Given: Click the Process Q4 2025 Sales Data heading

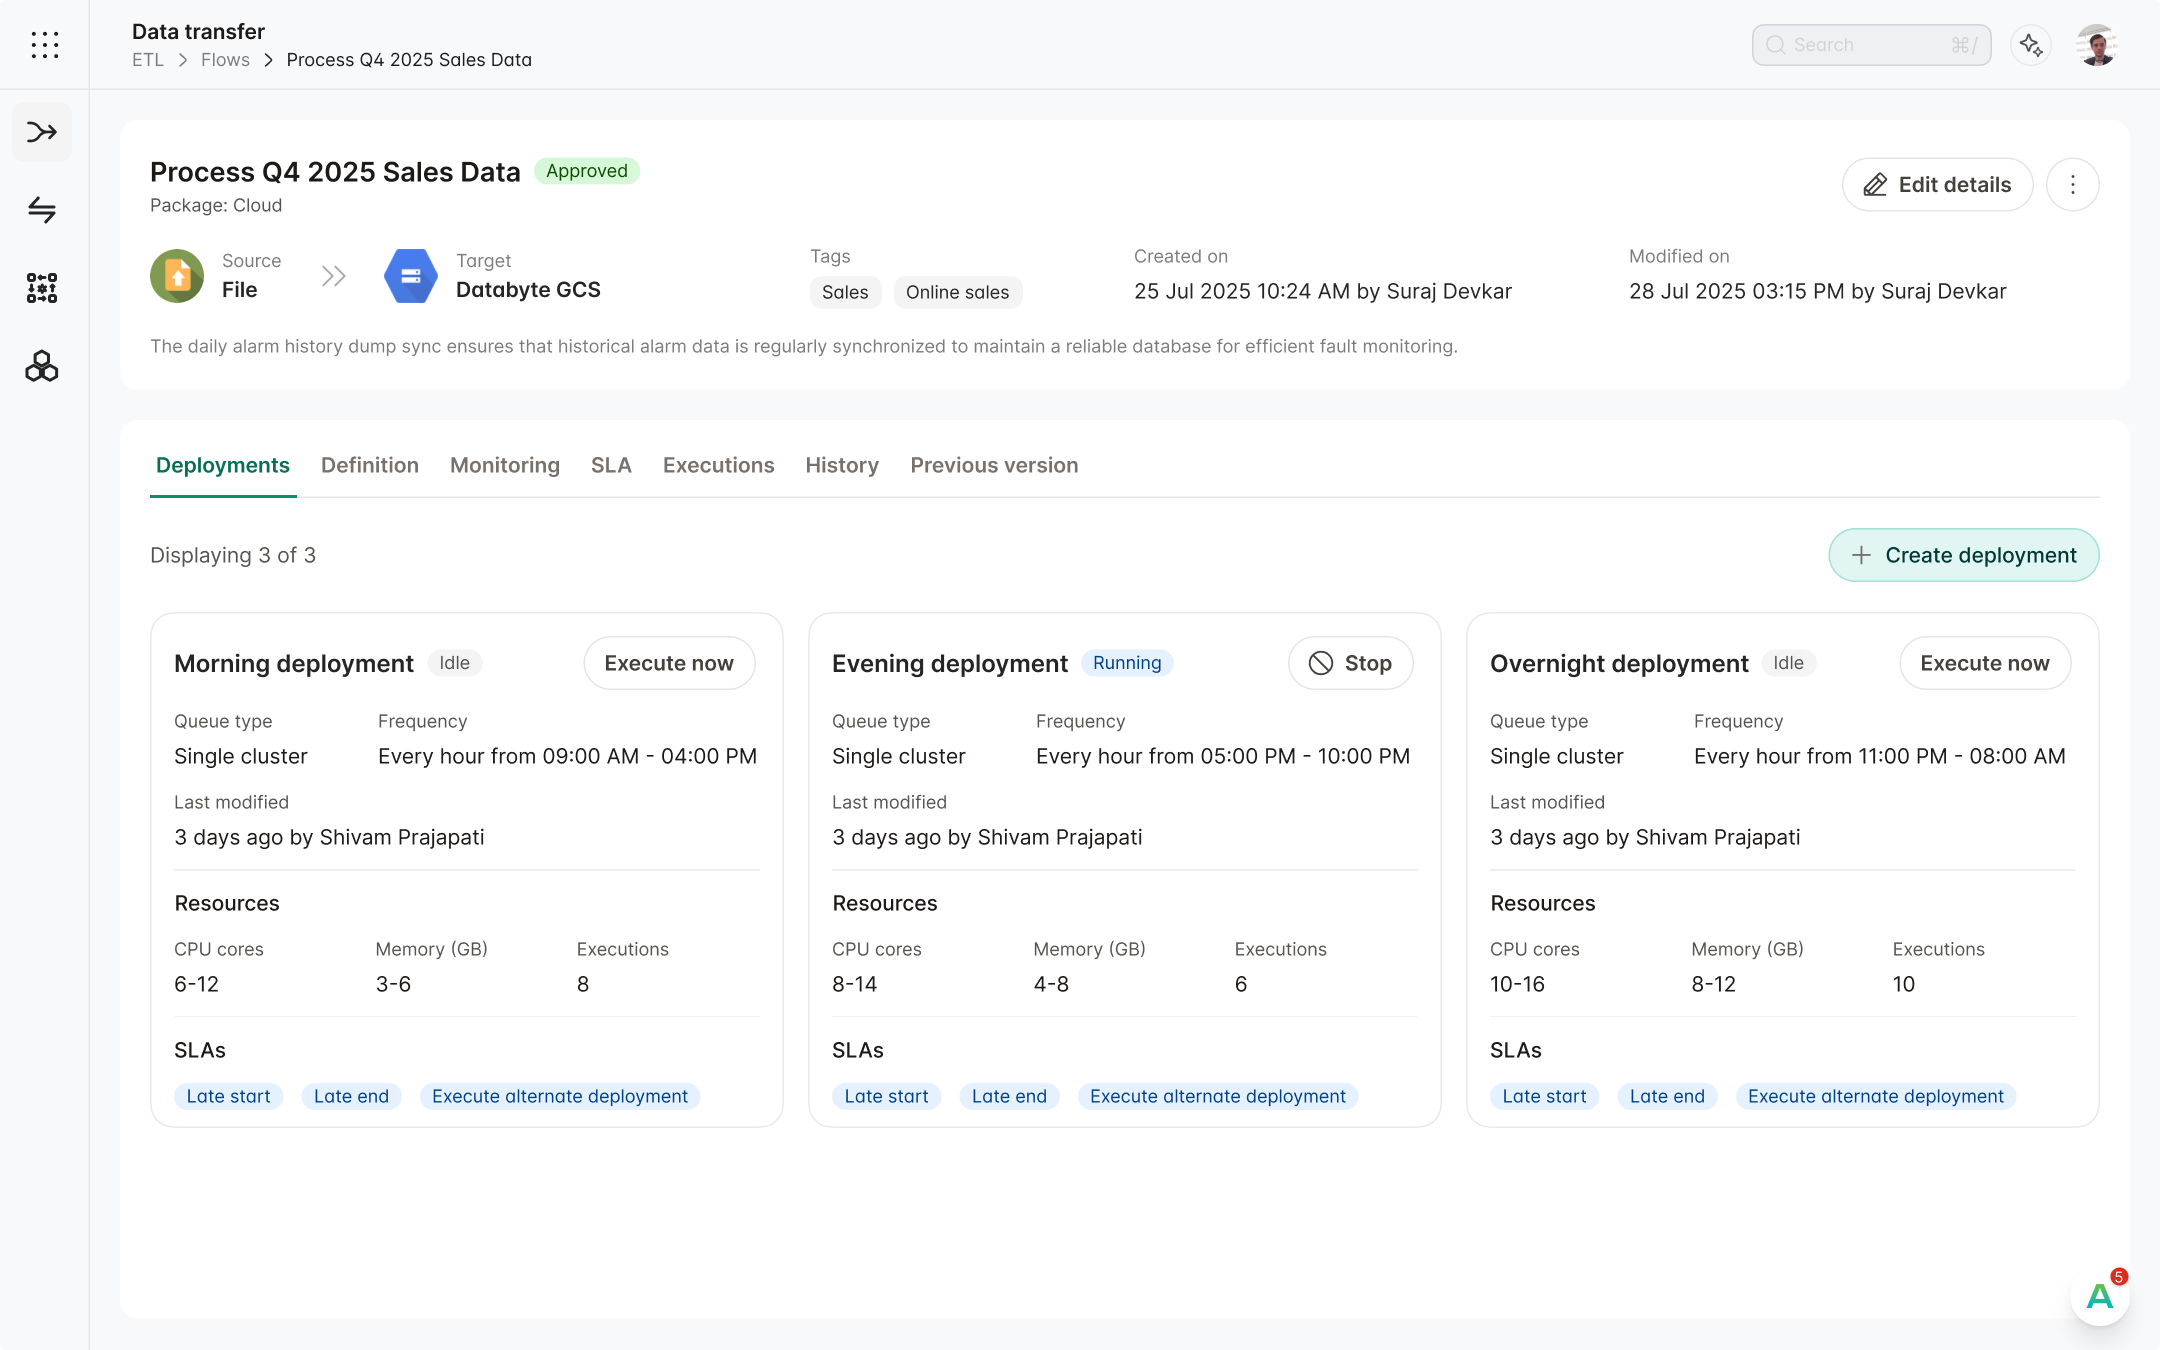Looking at the screenshot, I should click(x=335, y=172).
